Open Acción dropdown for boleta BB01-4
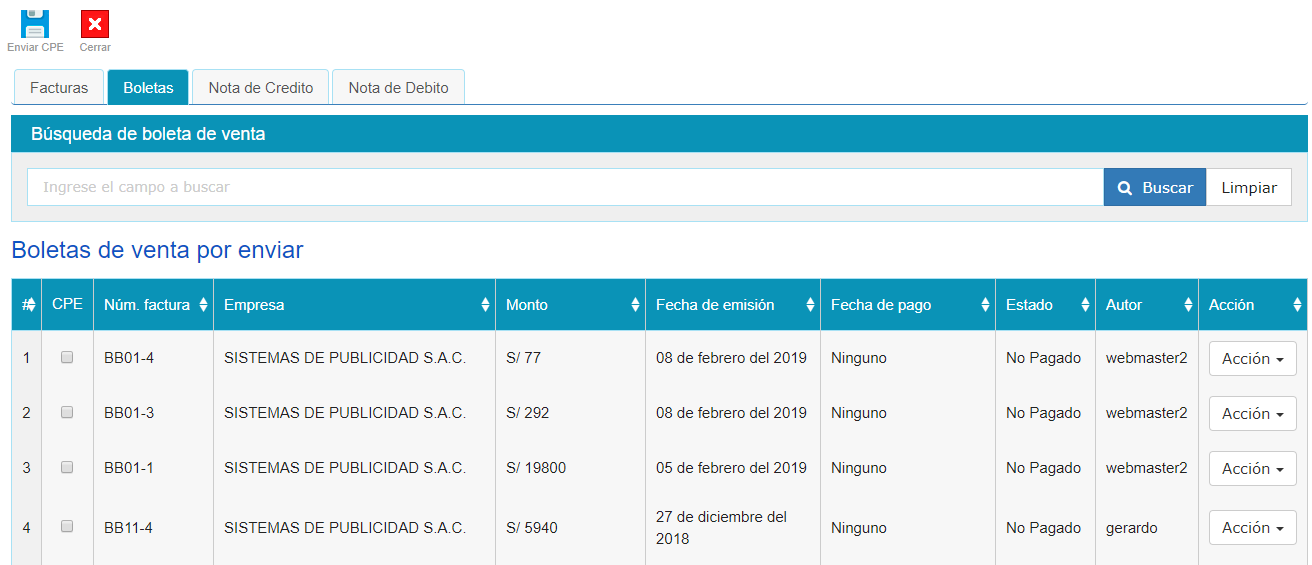 click(x=1252, y=359)
